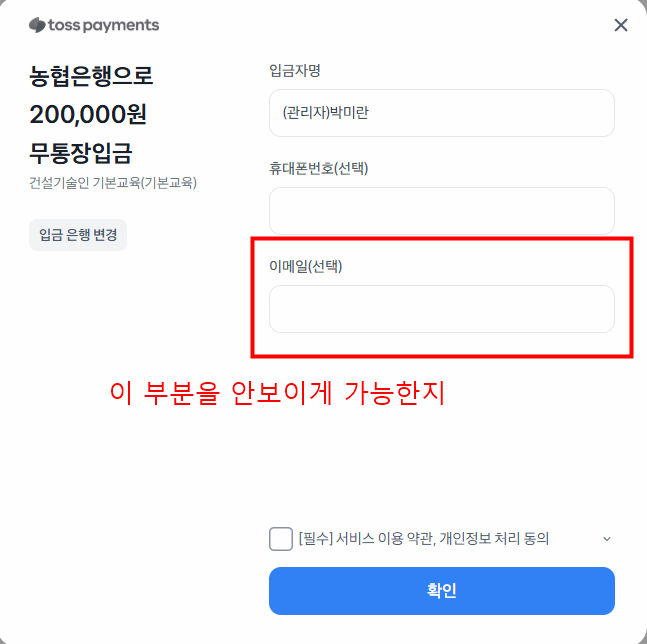This screenshot has height=644, width=647.
Task: Click the 입금자명 label text
Action: click(294, 71)
